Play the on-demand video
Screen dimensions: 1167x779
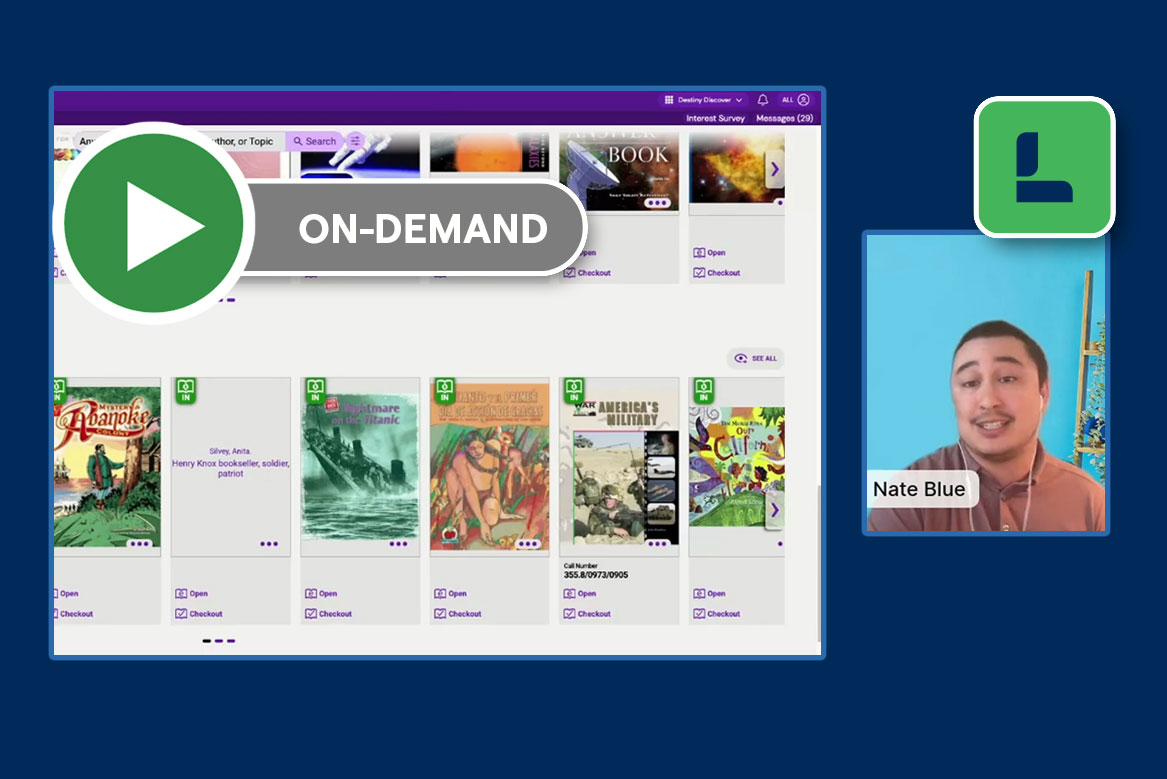point(154,224)
